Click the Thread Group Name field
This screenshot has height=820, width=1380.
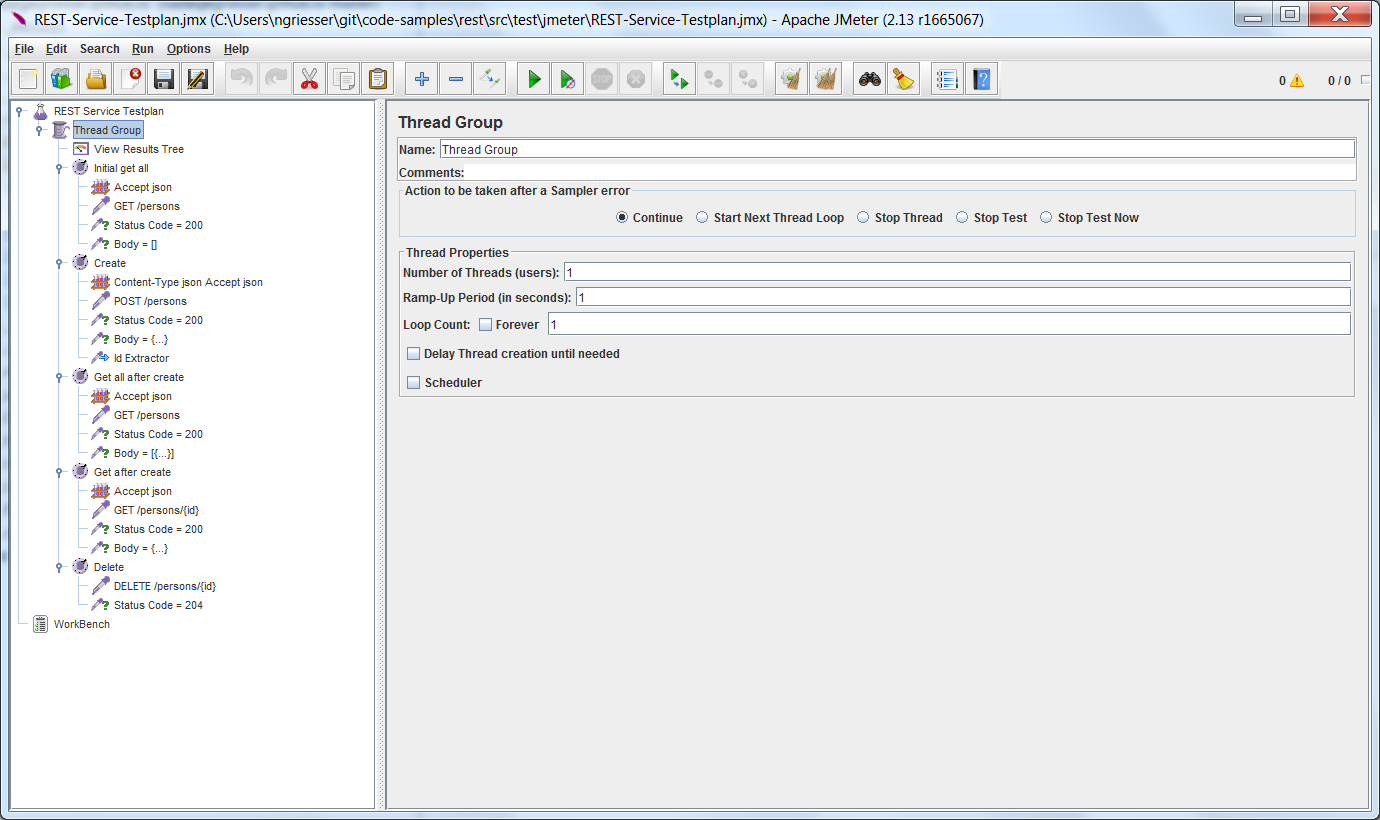pos(897,149)
